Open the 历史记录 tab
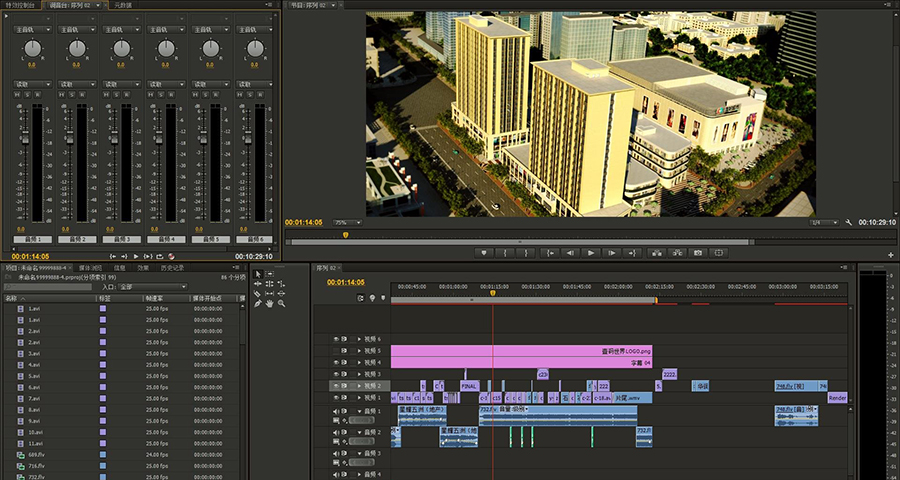Image resolution: width=900 pixels, height=480 pixels. coord(171,268)
